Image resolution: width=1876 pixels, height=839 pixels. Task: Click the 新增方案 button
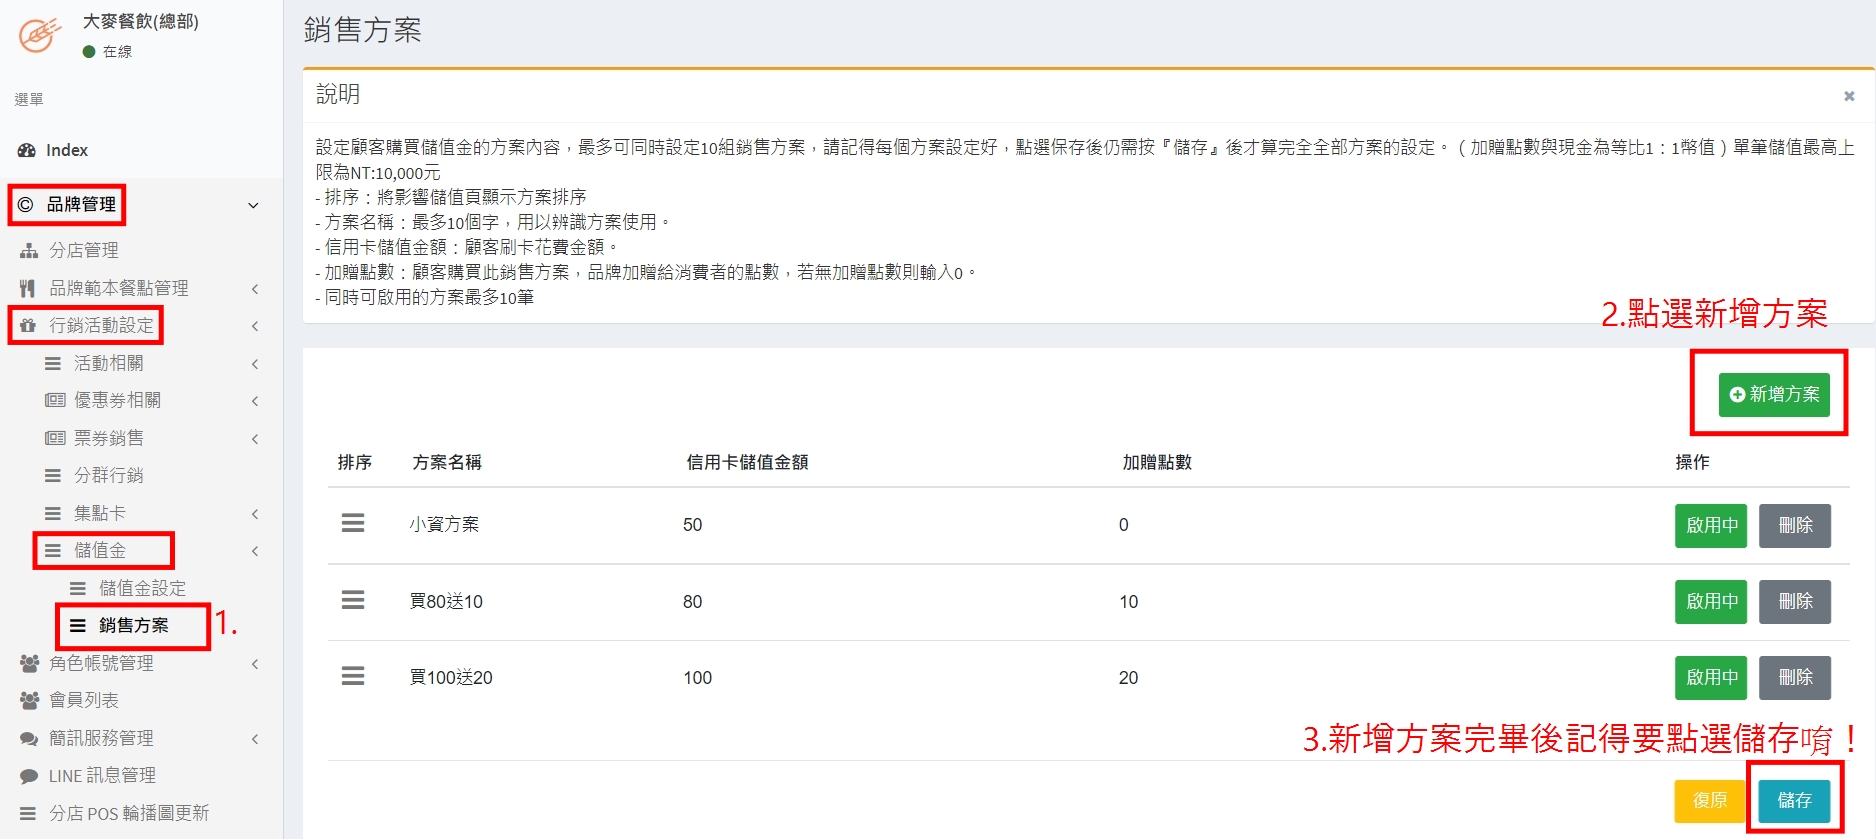(x=1774, y=395)
